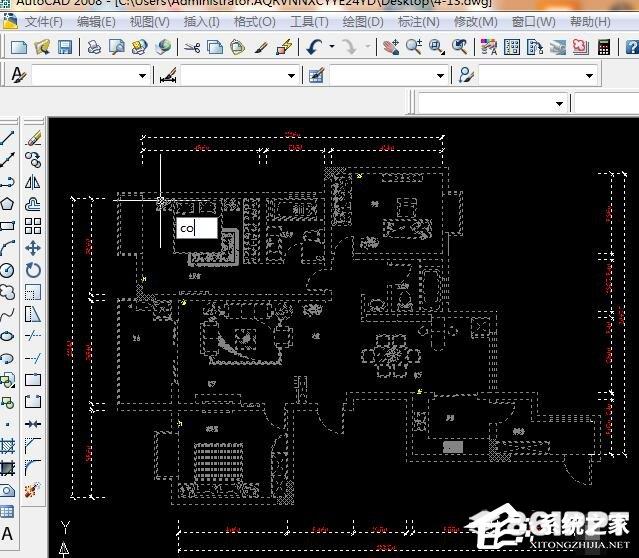Image resolution: width=639 pixels, height=558 pixels.
Task: Click the dynamic input box containing co
Action: pyautogui.click(x=197, y=228)
